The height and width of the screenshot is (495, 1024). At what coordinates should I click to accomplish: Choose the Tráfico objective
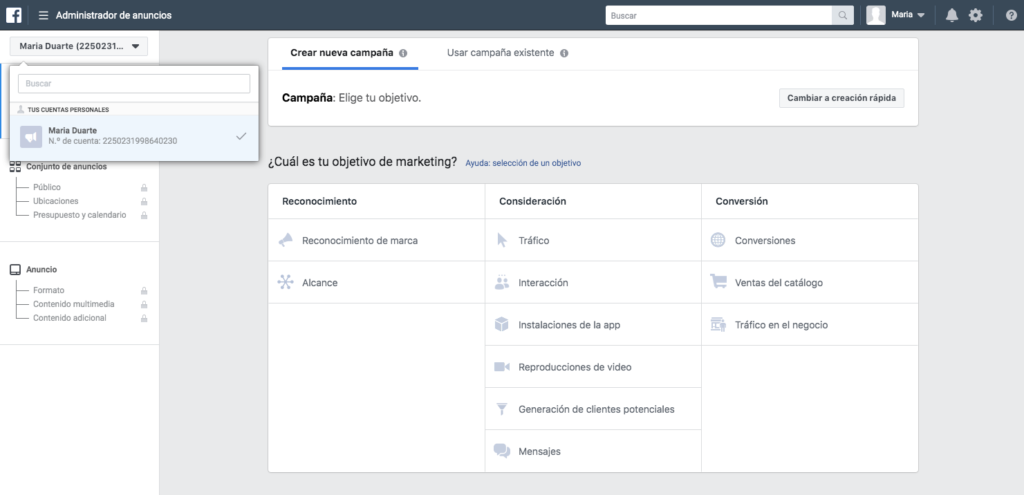[x=593, y=240]
